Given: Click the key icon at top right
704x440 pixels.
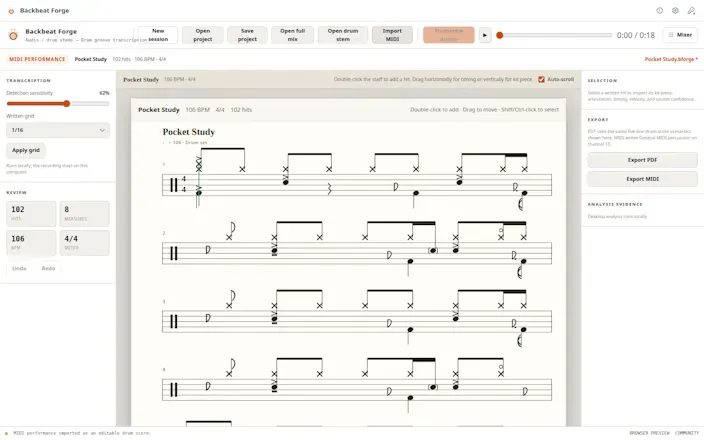Looking at the screenshot, I should pos(691,10).
